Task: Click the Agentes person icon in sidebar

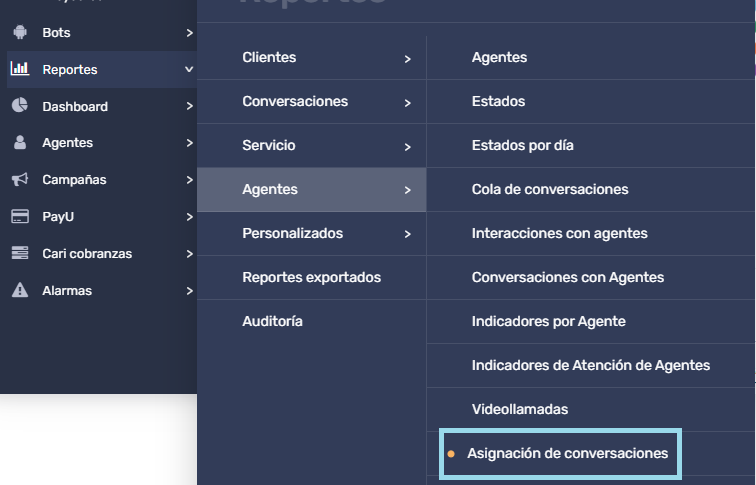Action: point(20,142)
